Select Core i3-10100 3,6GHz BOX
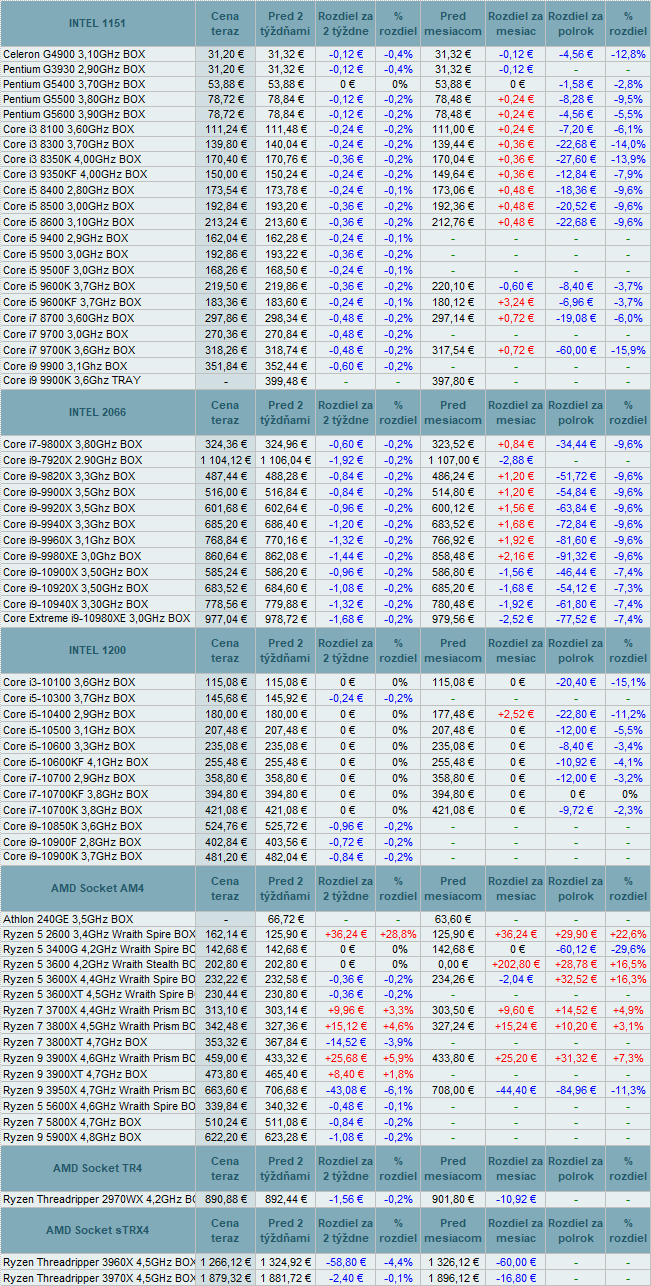The height and width of the screenshot is (1286, 651). pyautogui.click(x=68, y=682)
